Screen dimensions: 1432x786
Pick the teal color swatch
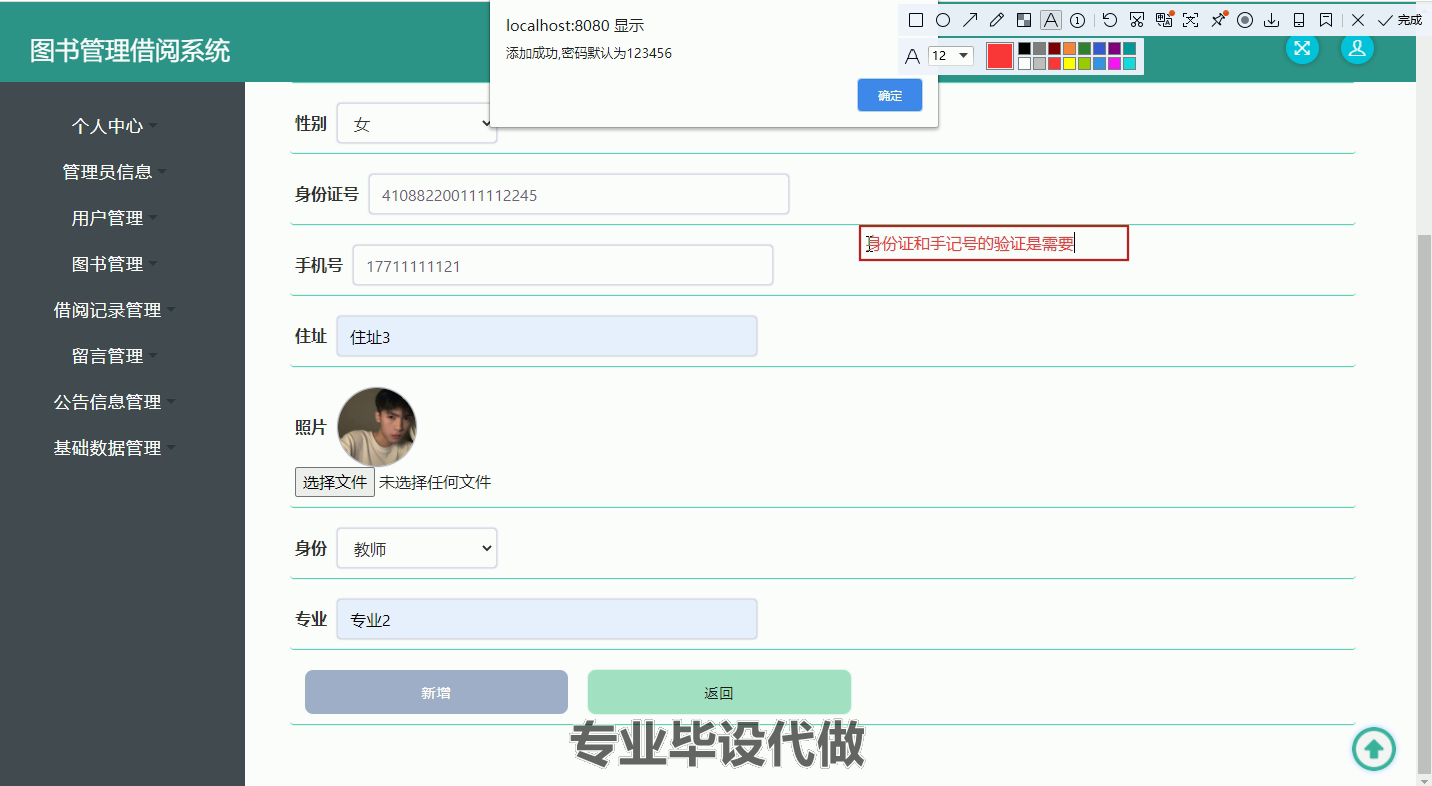pos(1129,48)
